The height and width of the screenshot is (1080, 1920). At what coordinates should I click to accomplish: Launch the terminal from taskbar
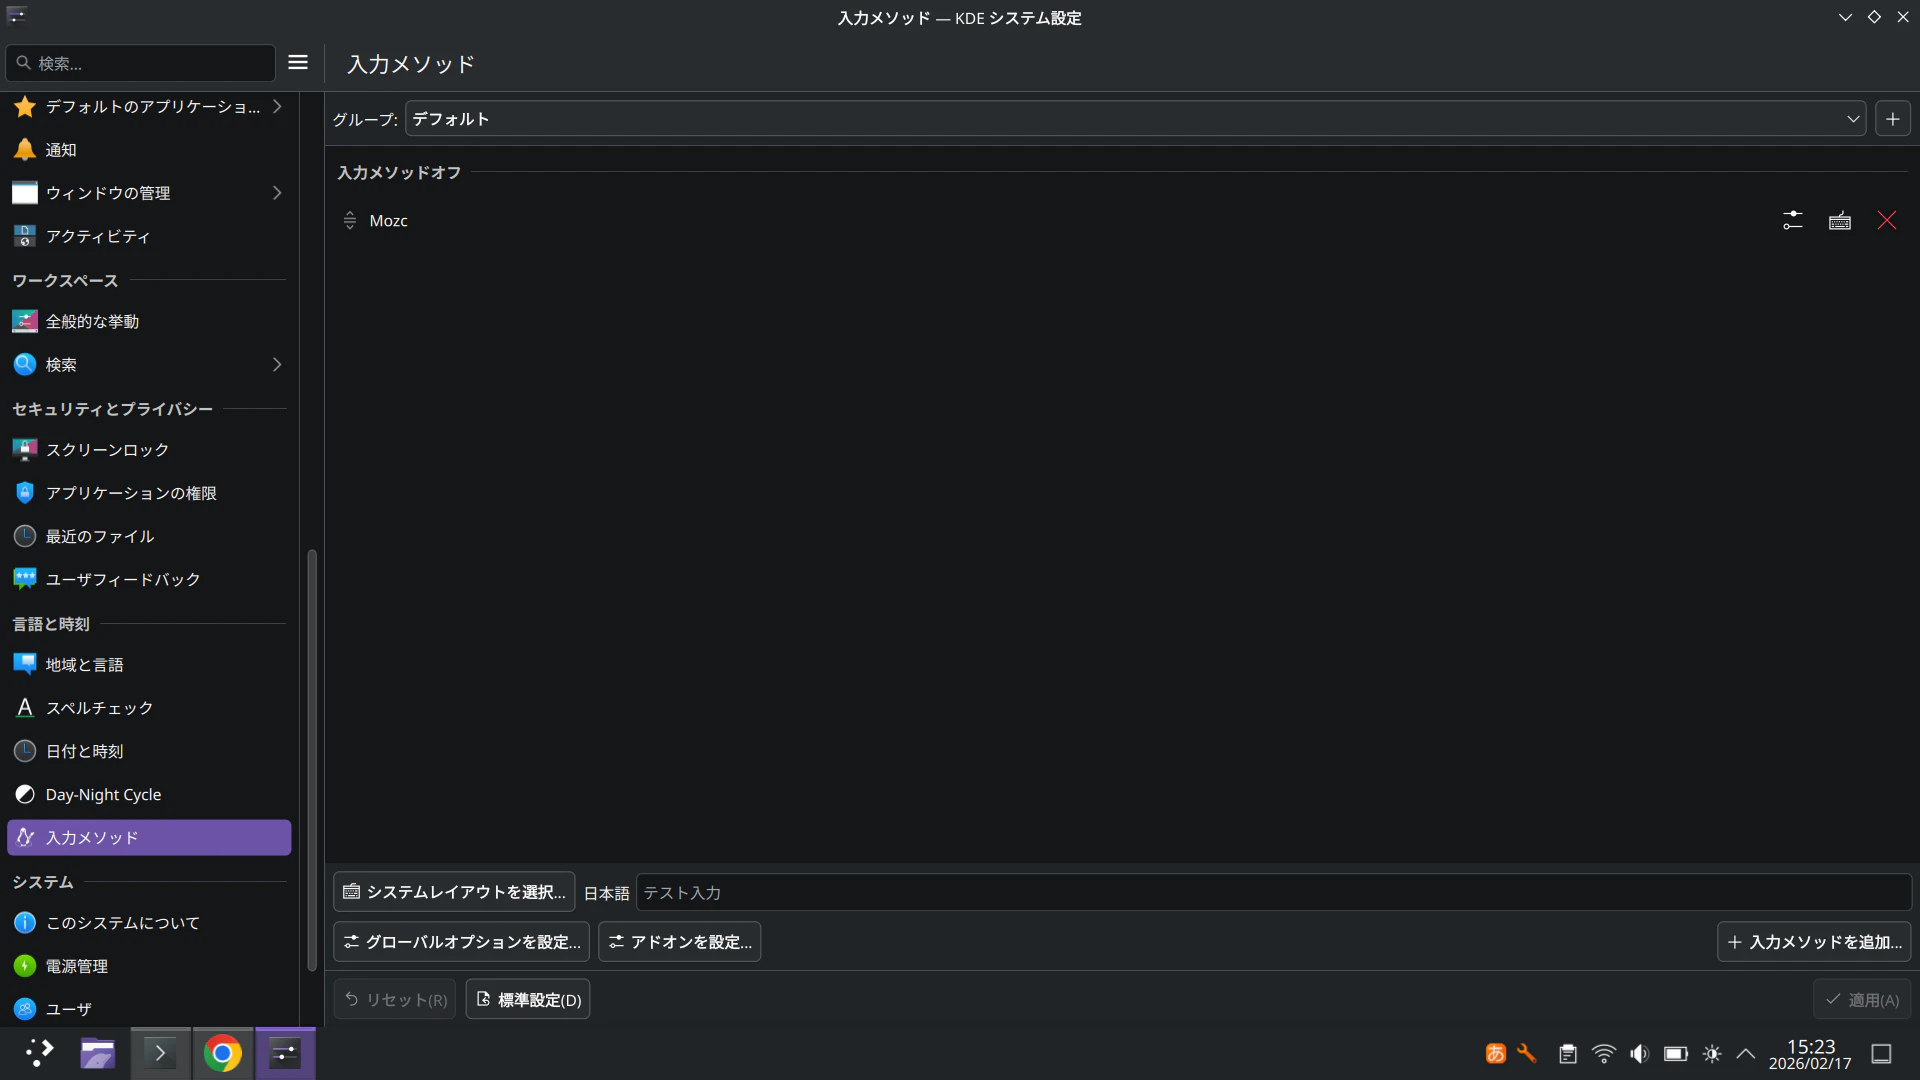(x=160, y=1053)
